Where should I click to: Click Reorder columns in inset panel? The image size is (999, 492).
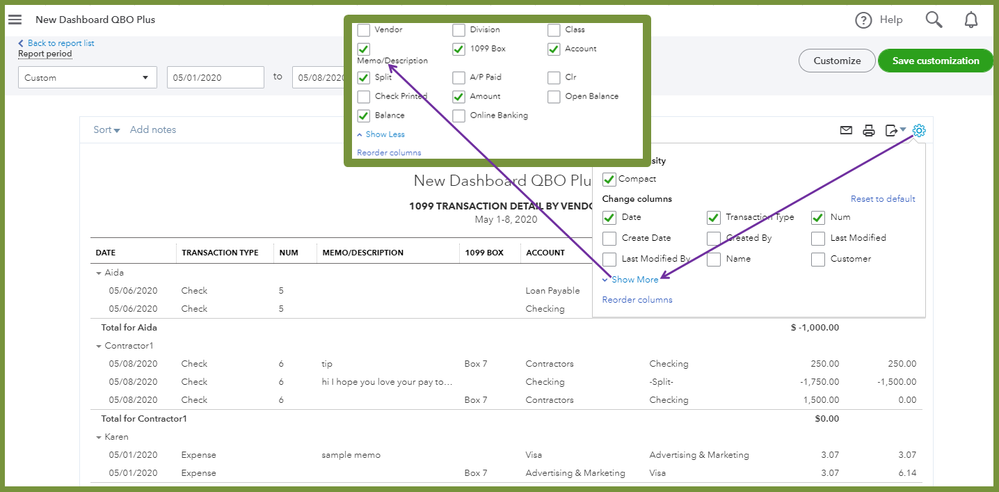tap(389, 153)
